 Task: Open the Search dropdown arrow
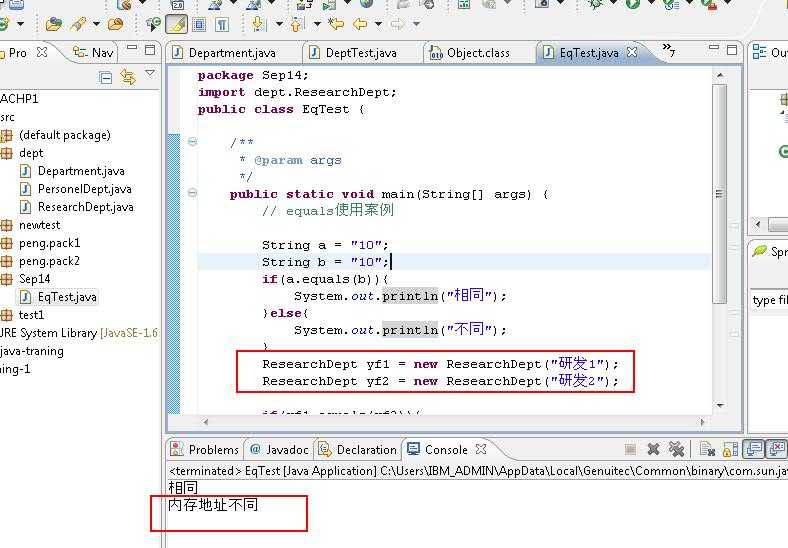pyautogui.click(x=96, y=24)
